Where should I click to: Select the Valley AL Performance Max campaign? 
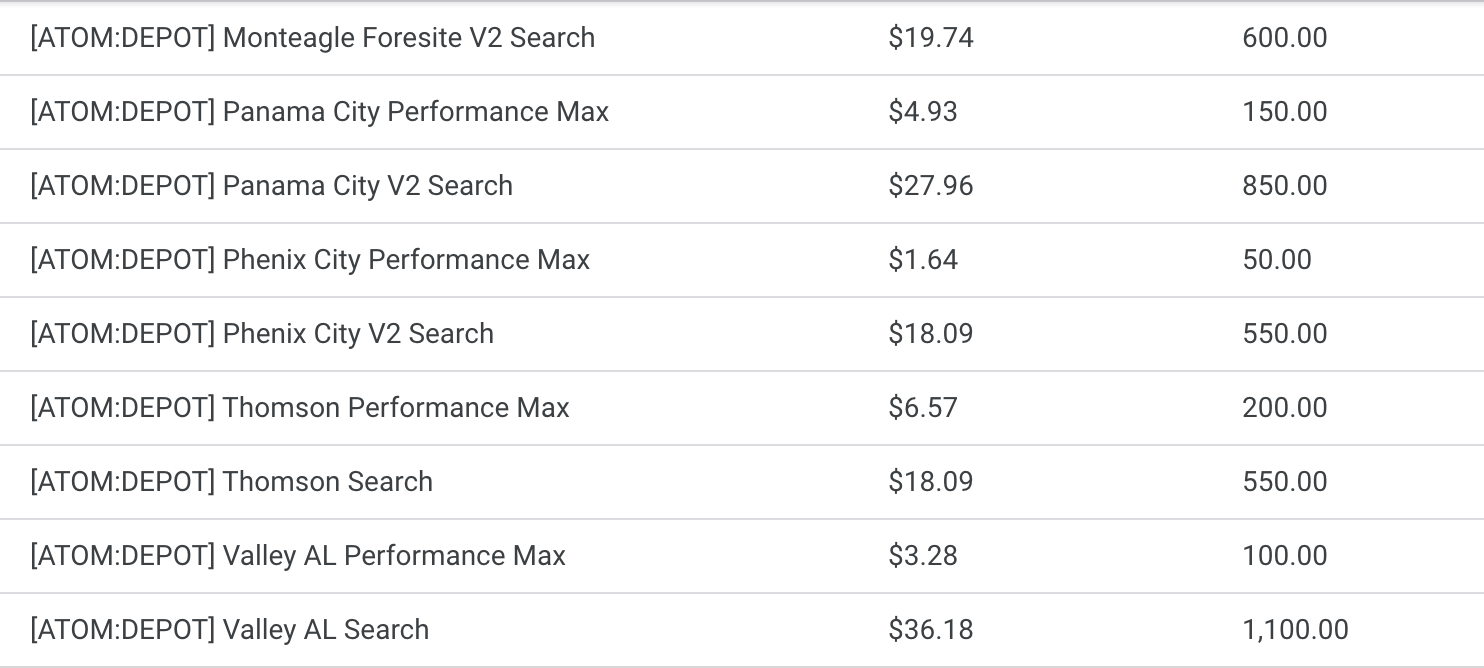(x=298, y=556)
